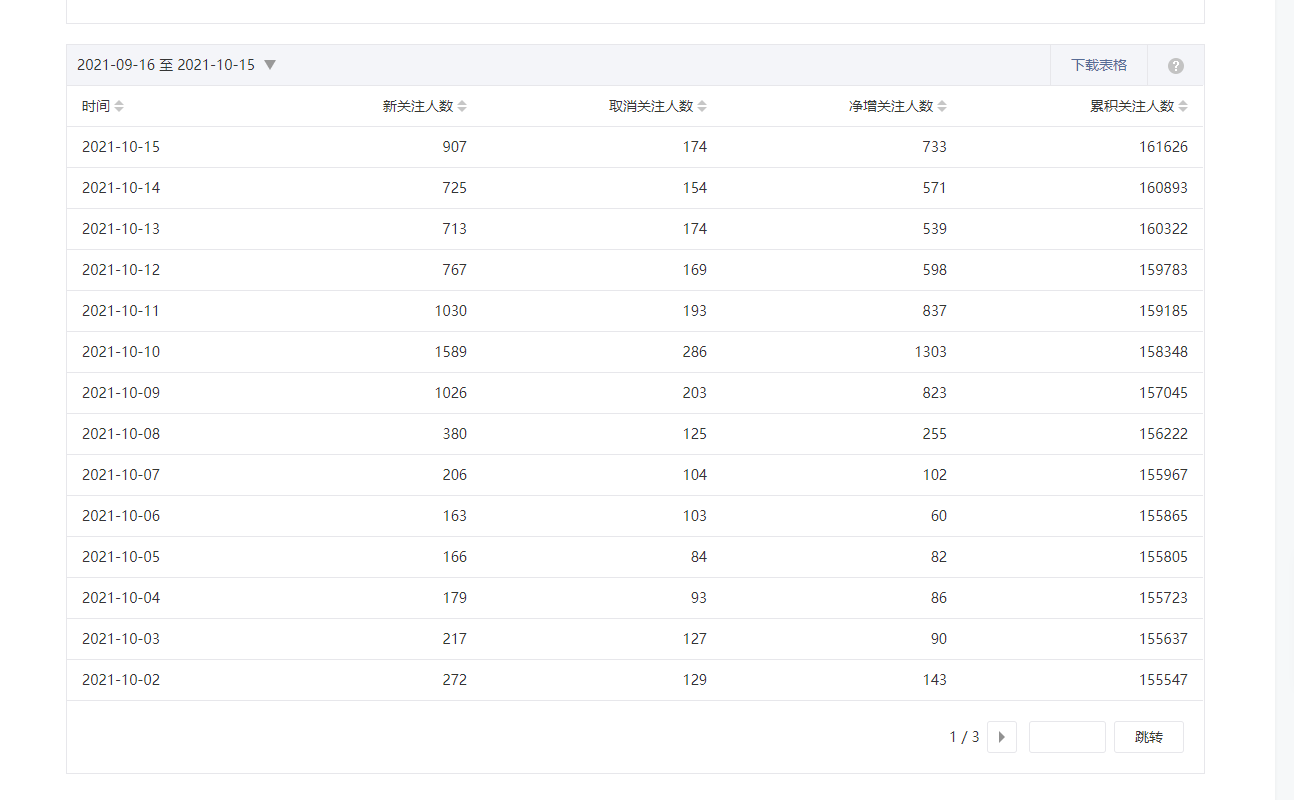
Task: Click the 下载表格 download link
Action: tap(1098, 65)
